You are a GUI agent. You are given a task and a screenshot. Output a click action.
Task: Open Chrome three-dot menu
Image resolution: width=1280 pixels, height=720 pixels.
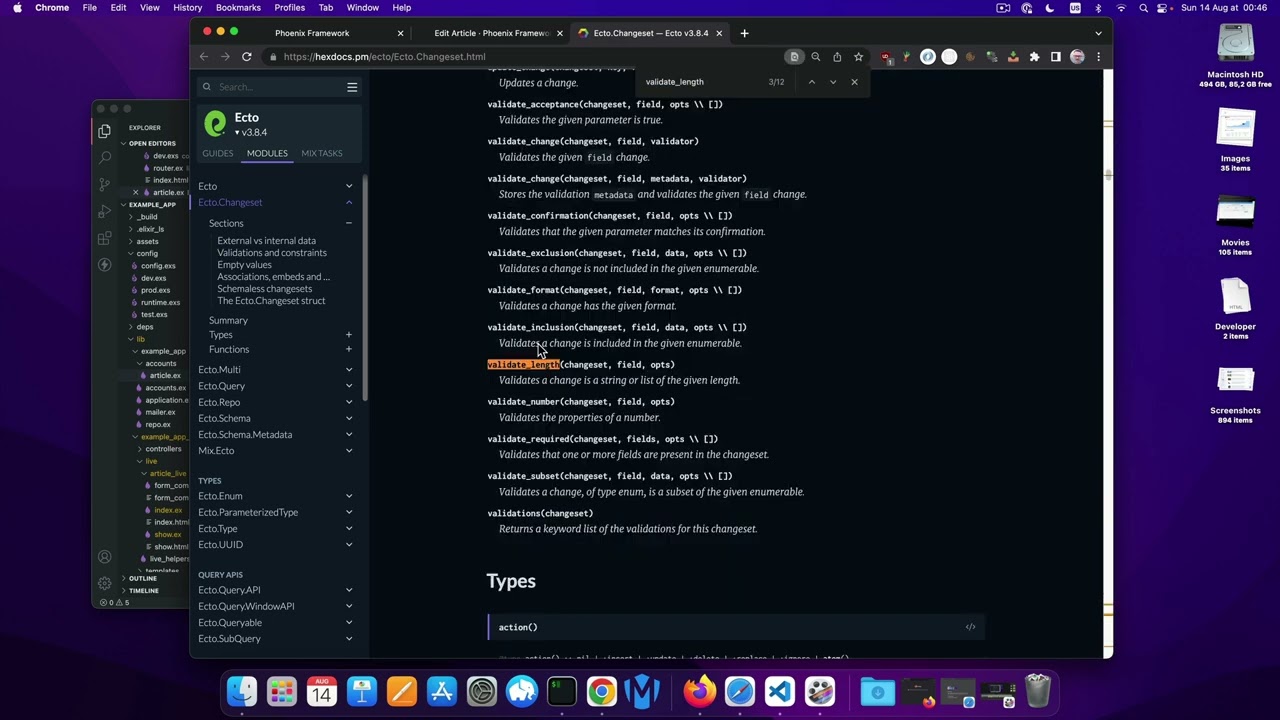coord(1098,57)
